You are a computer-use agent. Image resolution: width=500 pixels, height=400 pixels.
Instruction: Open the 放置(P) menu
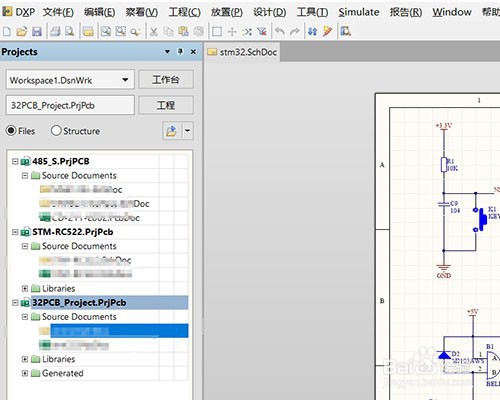pyautogui.click(x=227, y=12)
